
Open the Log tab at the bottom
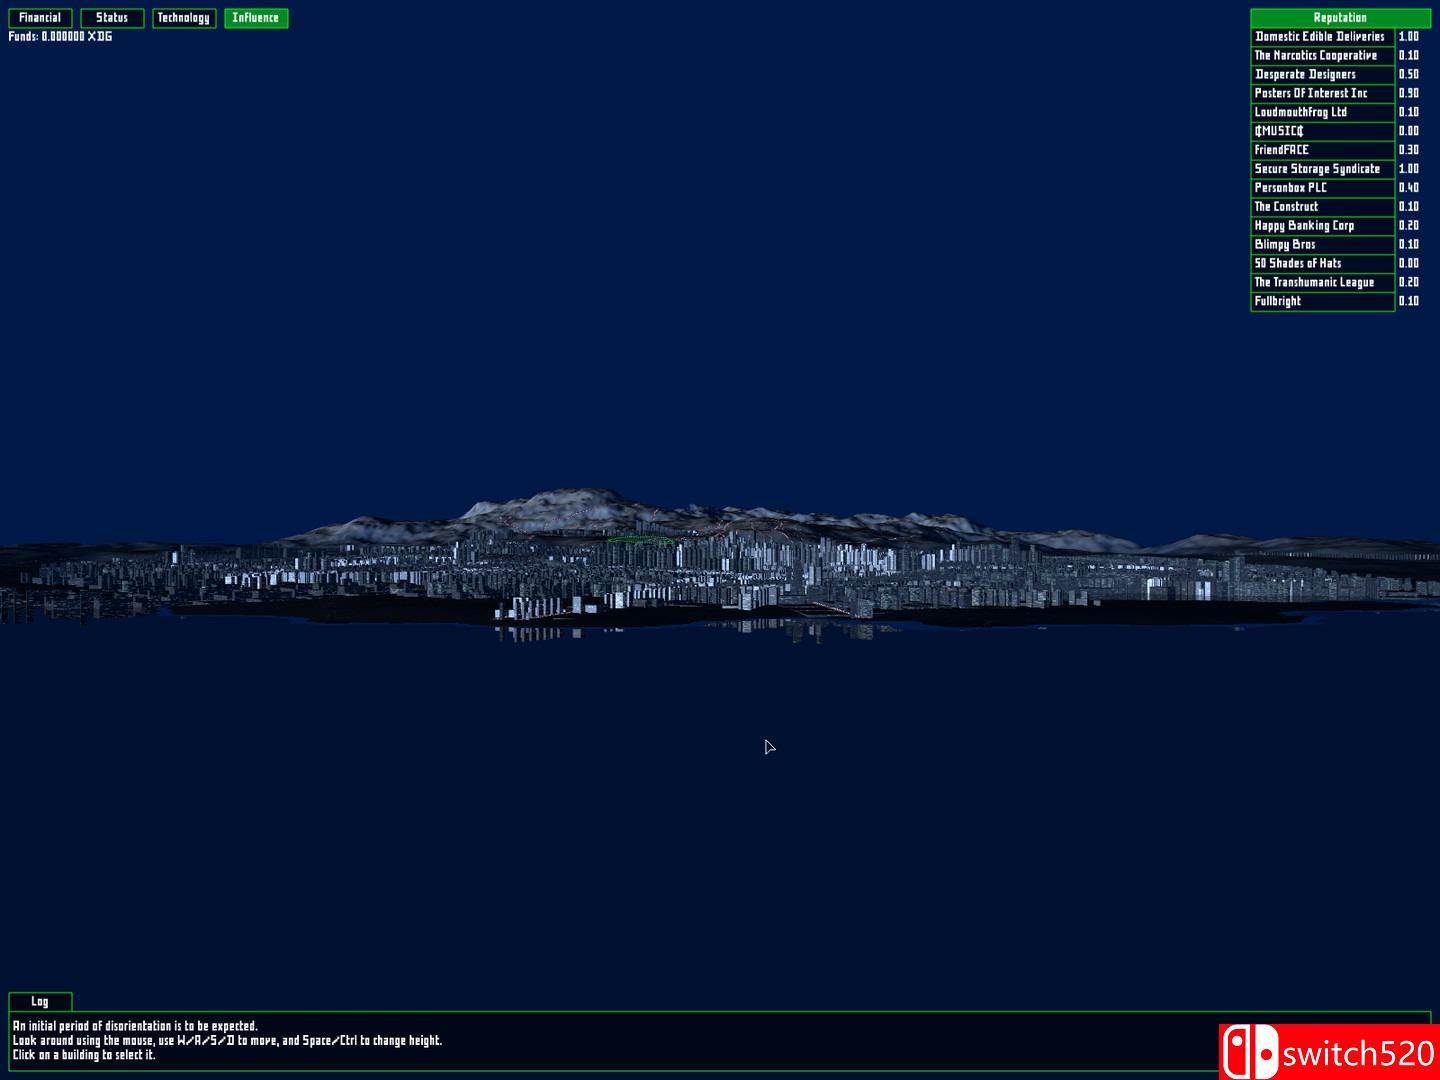40,1001
